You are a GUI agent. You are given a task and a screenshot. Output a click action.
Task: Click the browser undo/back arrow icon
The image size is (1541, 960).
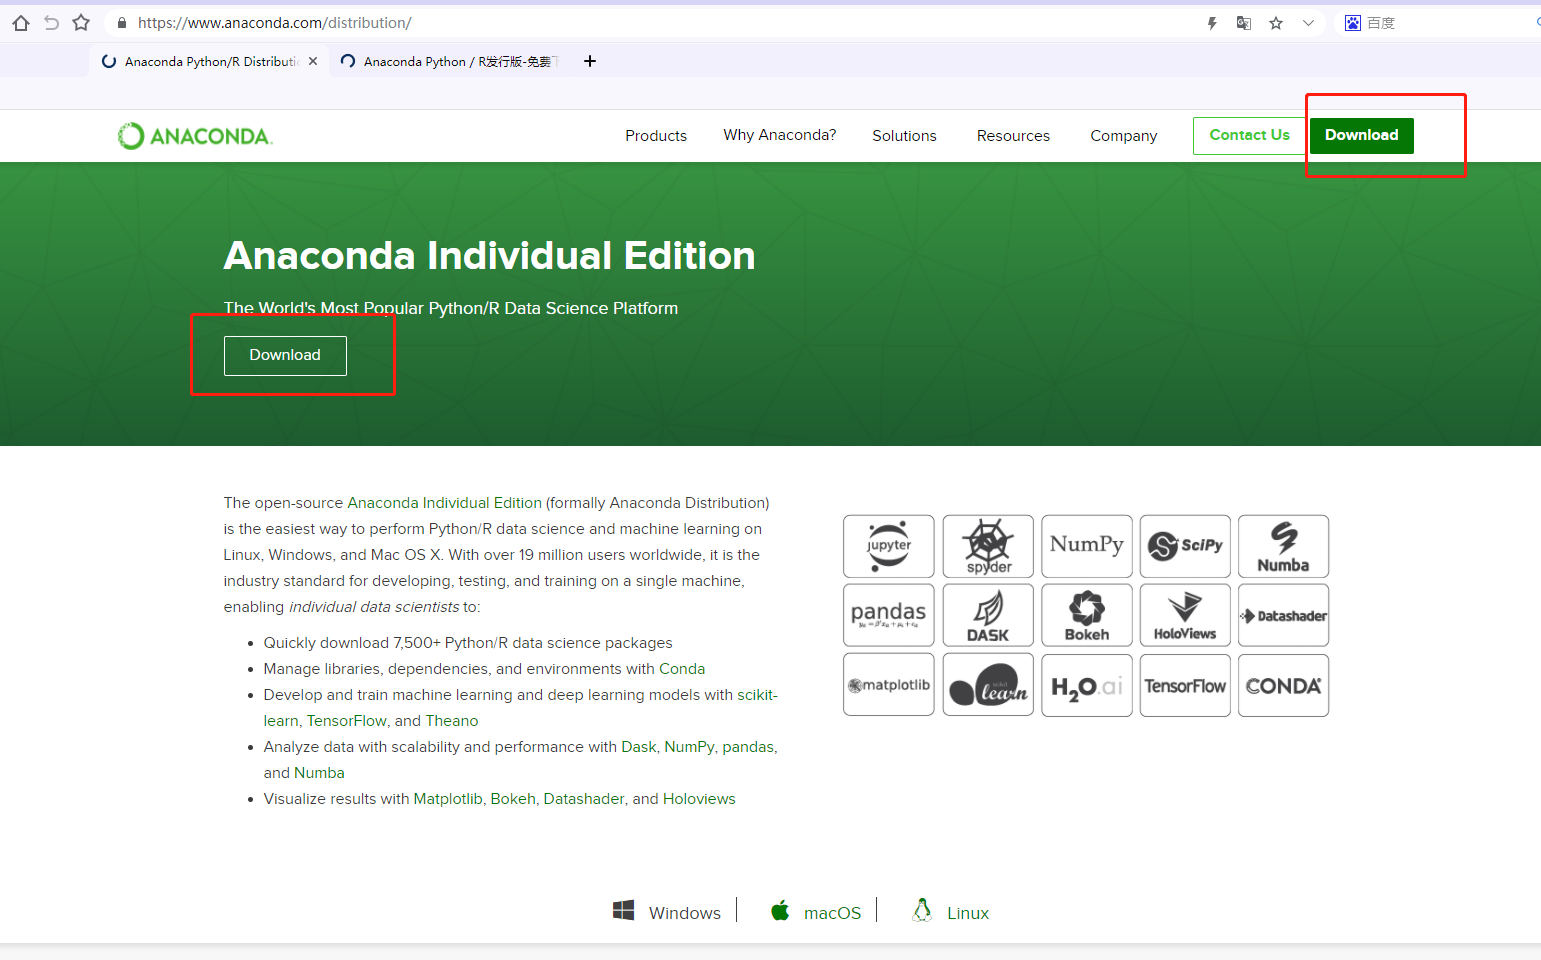(52, 22)
